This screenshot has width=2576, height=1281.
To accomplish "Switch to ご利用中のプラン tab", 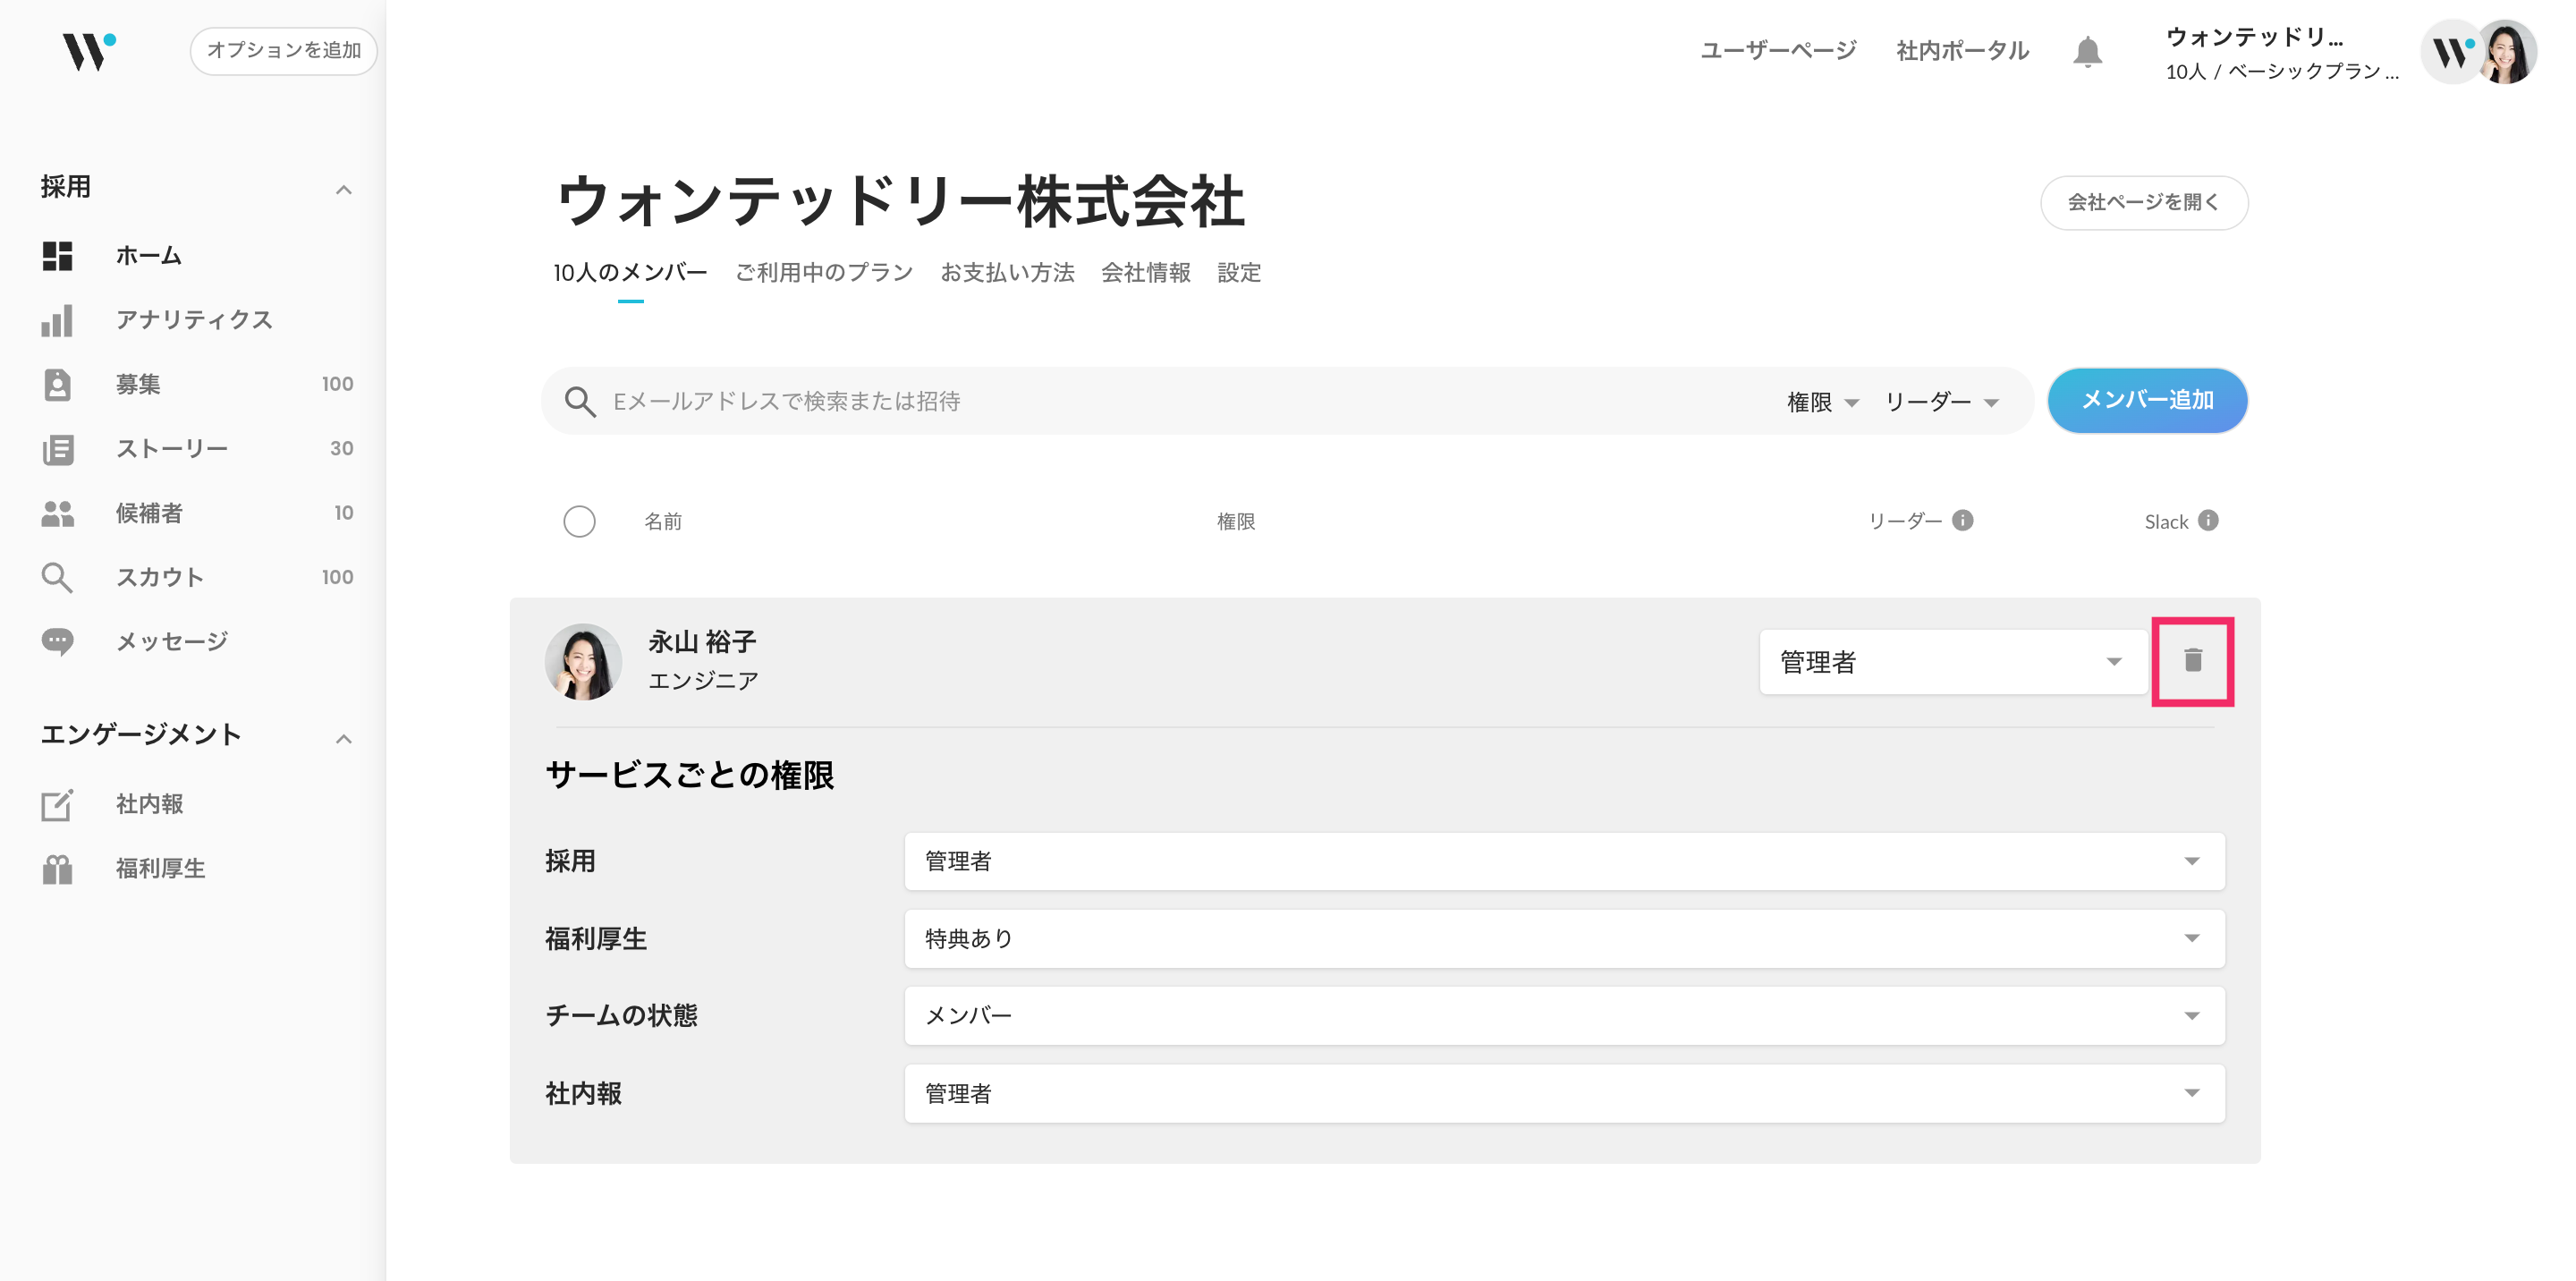I will tap(823, 272).
